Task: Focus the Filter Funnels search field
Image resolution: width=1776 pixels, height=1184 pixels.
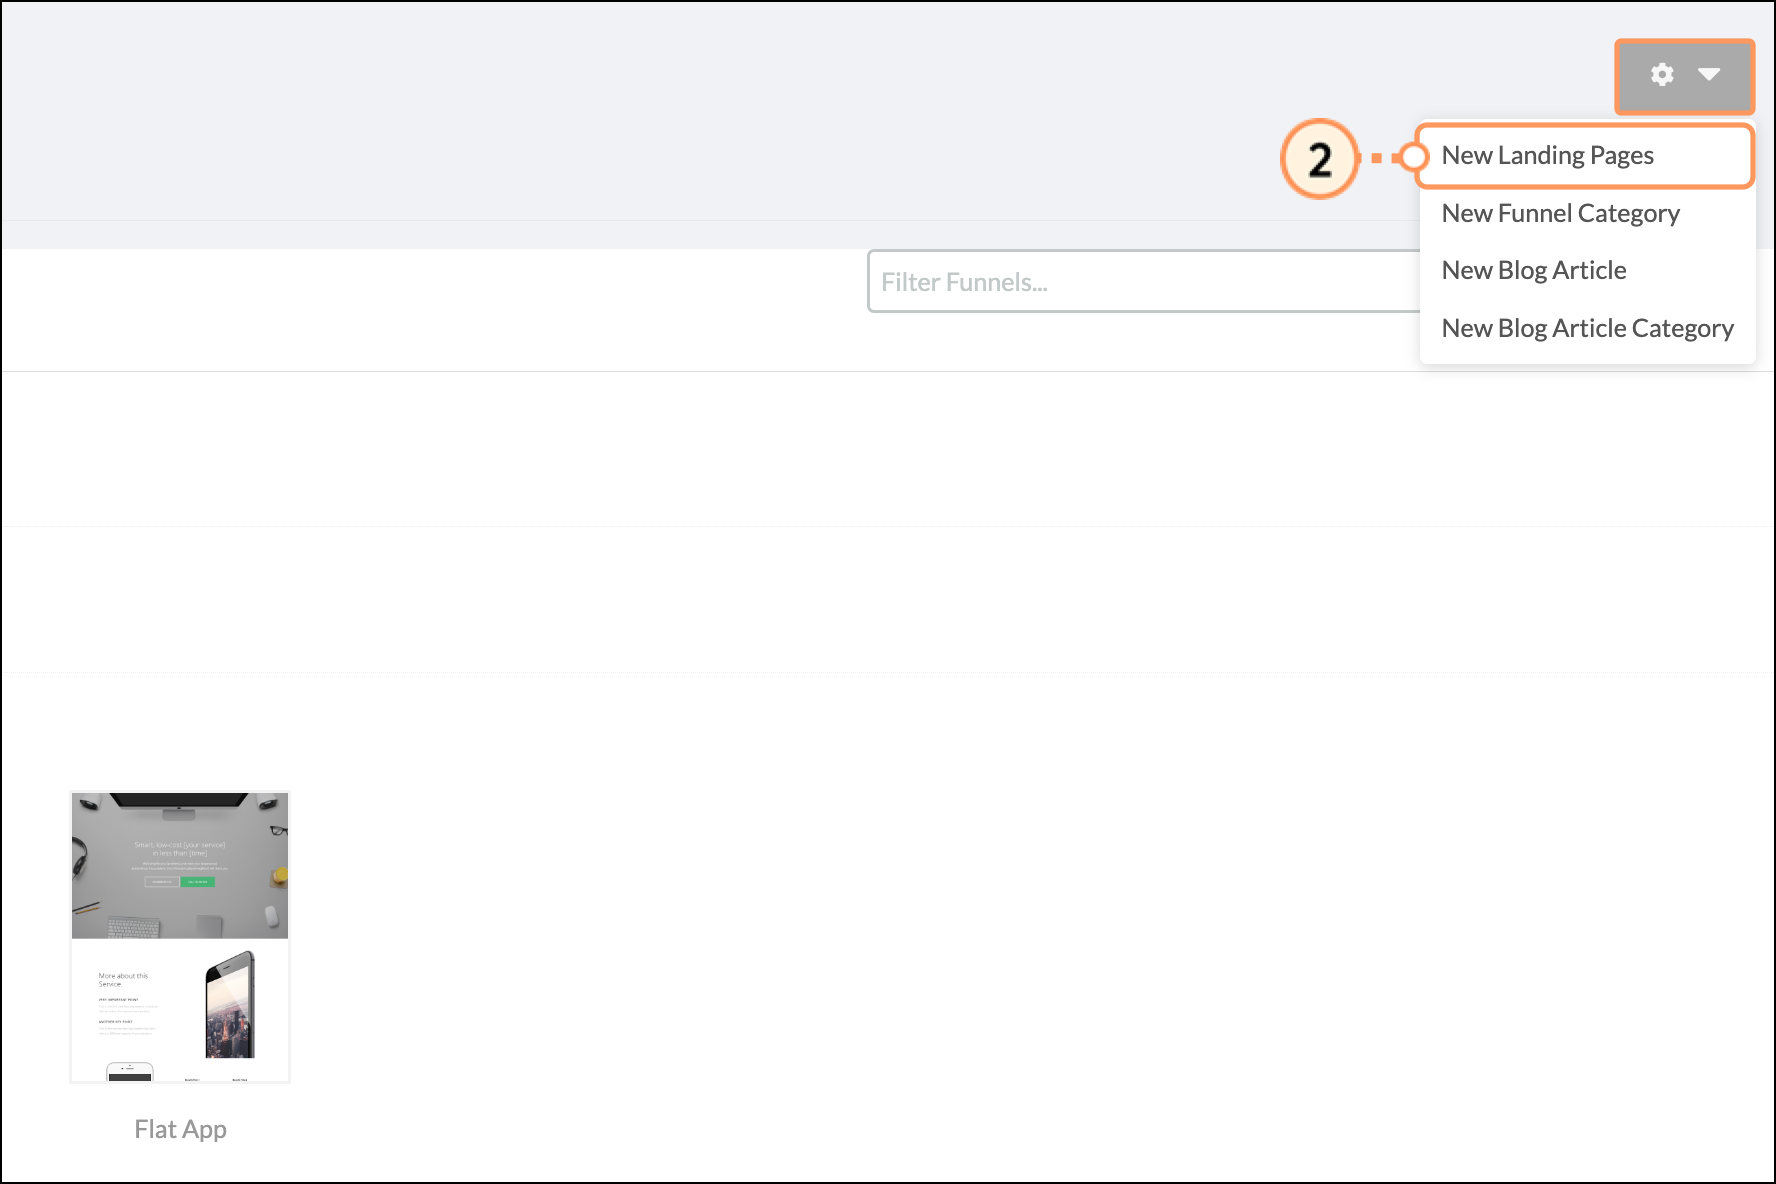Action: point(1144,282)
